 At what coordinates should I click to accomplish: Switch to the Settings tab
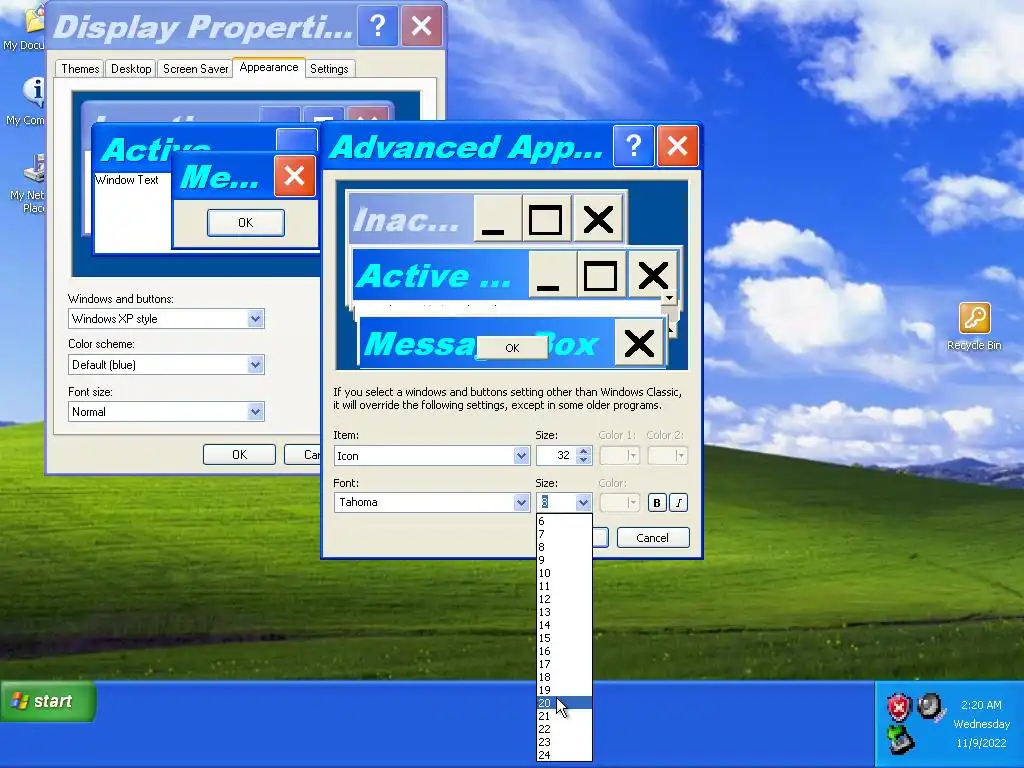coord(329,69)
